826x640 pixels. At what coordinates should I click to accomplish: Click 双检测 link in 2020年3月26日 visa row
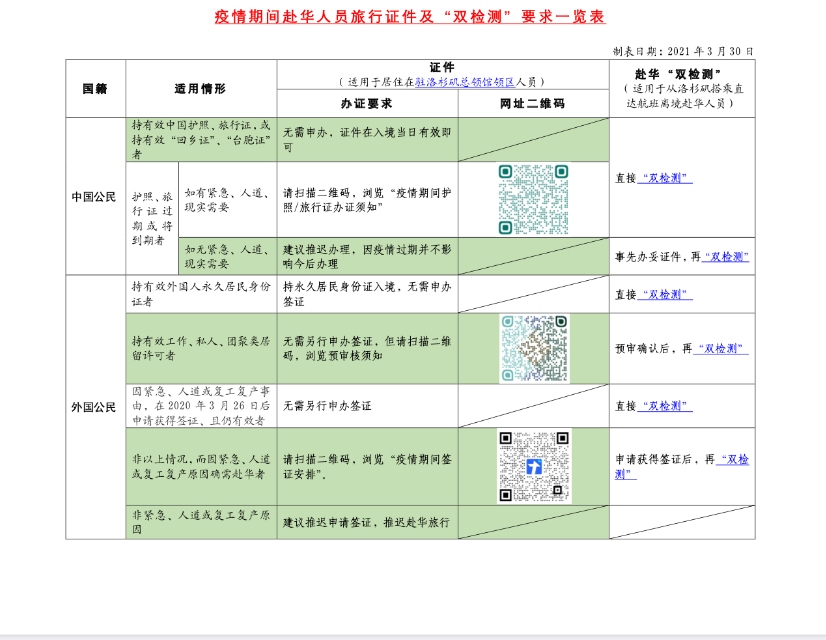(x=666, y=406)
